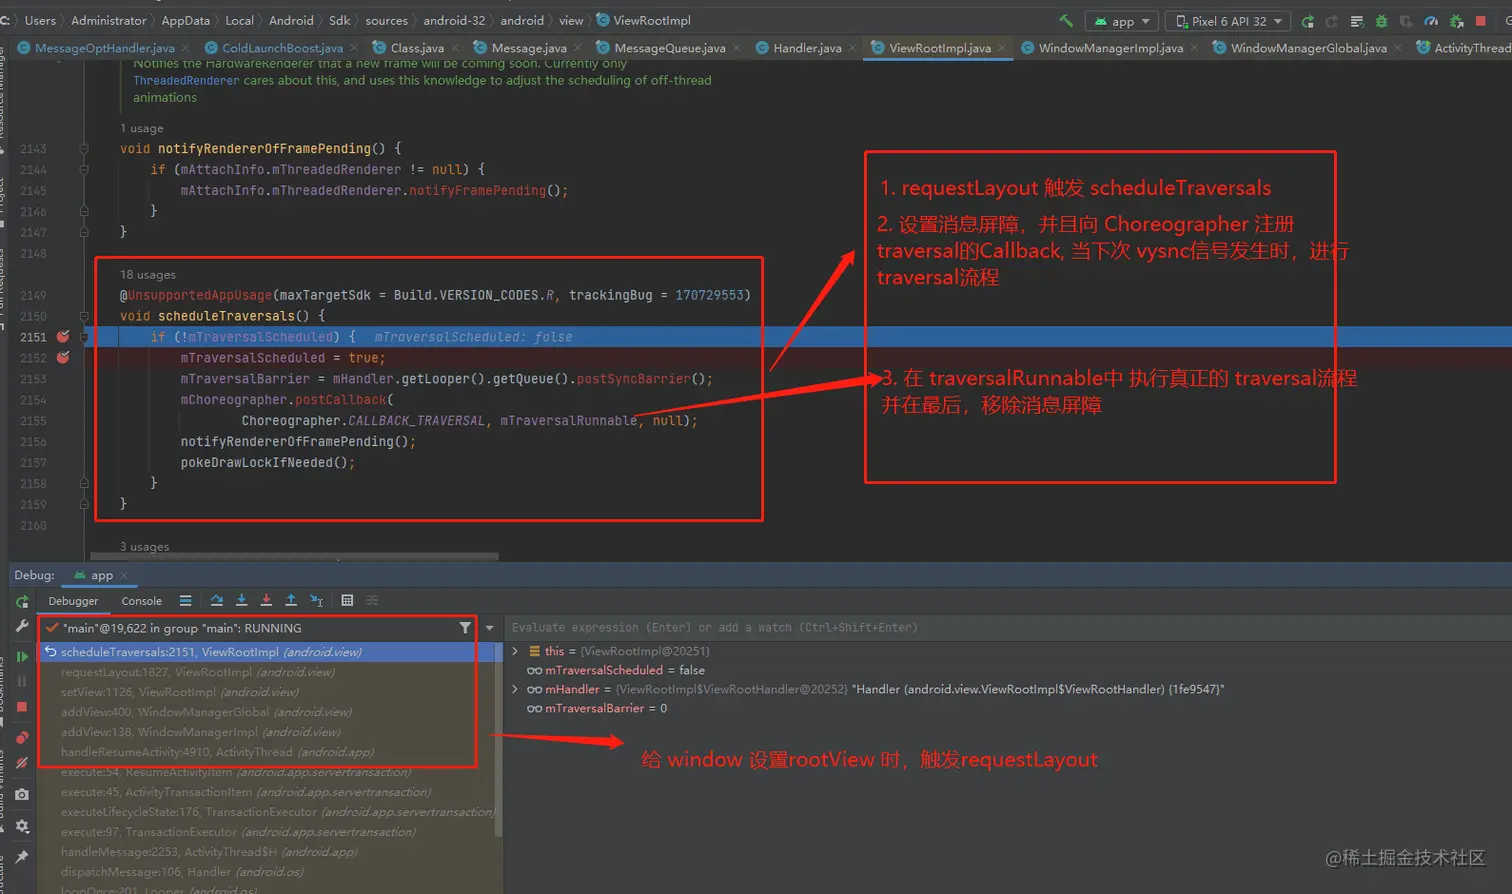
Task: Switch to ColdLaunchBoost.java tab
Action: [x=282, y=48]
